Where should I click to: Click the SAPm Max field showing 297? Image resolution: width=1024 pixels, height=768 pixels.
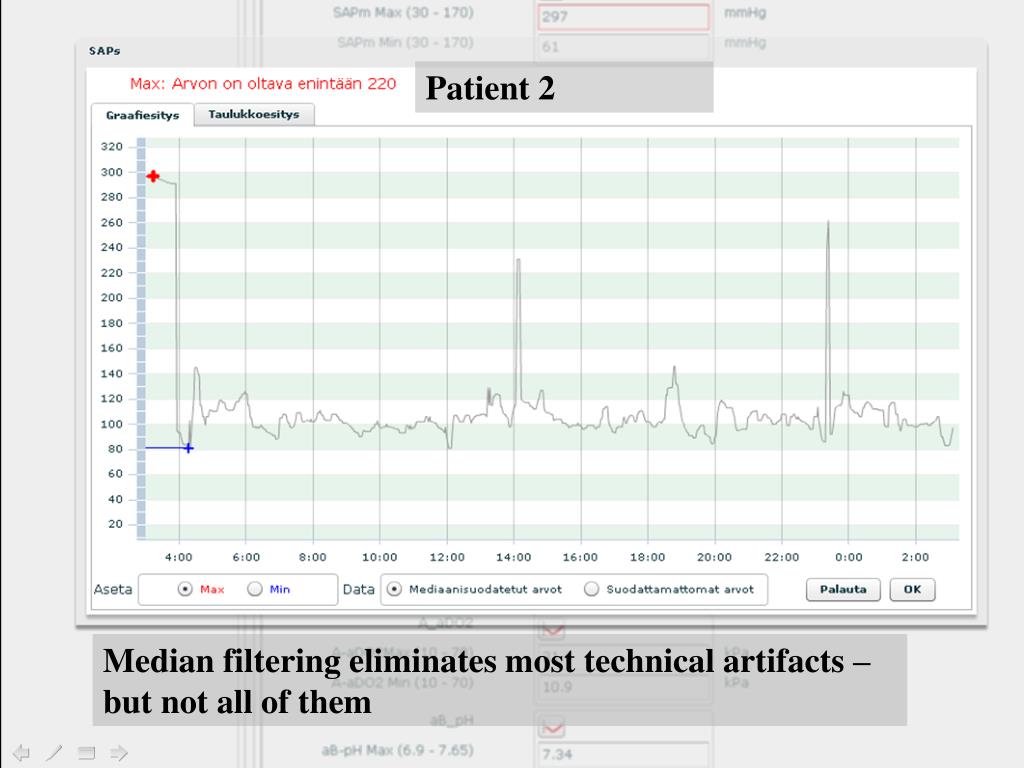623,16
